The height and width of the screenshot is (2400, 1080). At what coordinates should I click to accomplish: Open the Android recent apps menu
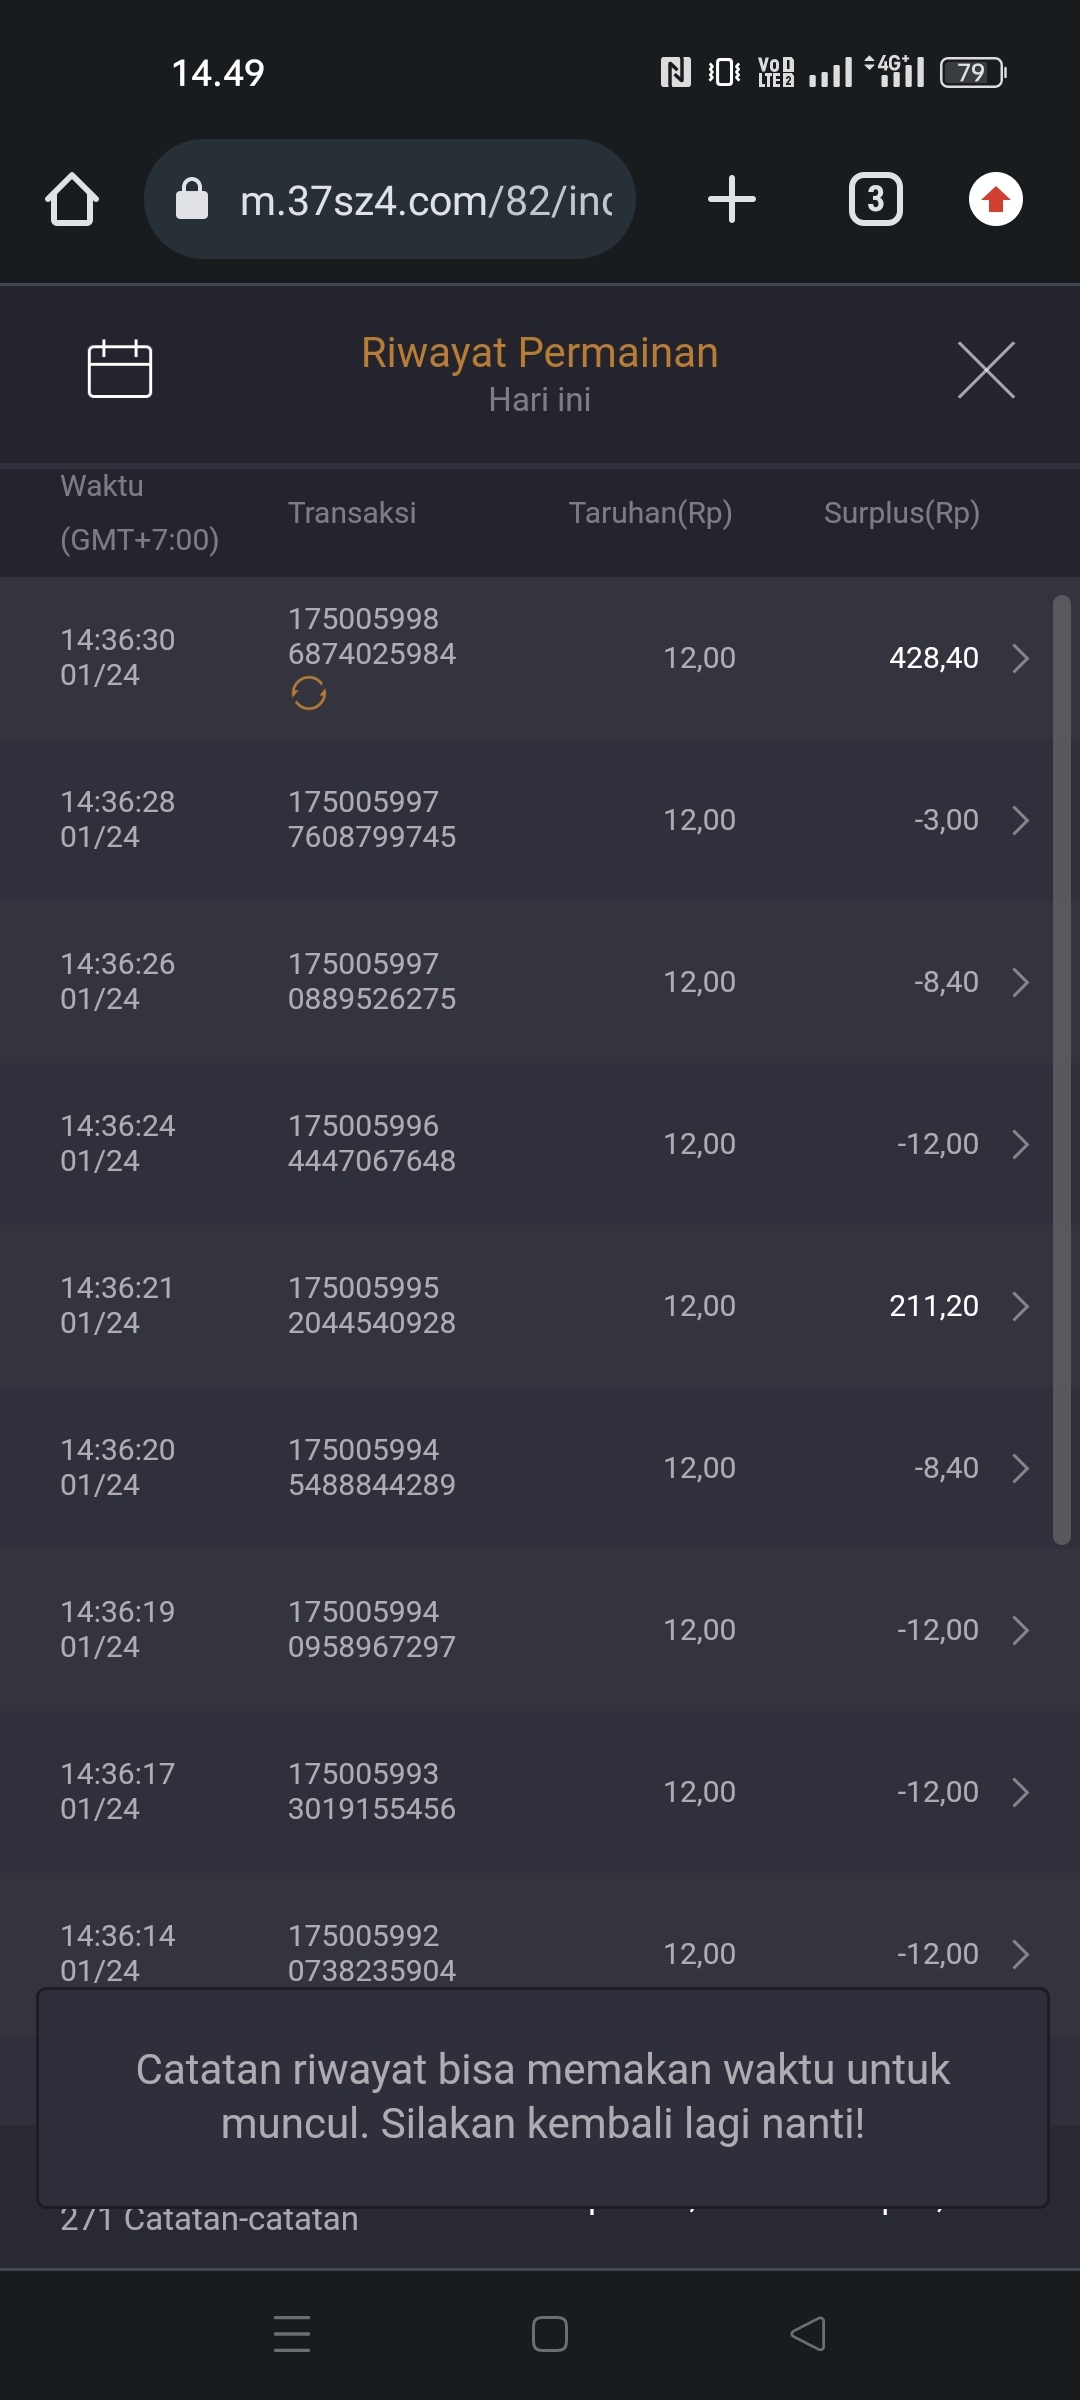(292, 2334)
